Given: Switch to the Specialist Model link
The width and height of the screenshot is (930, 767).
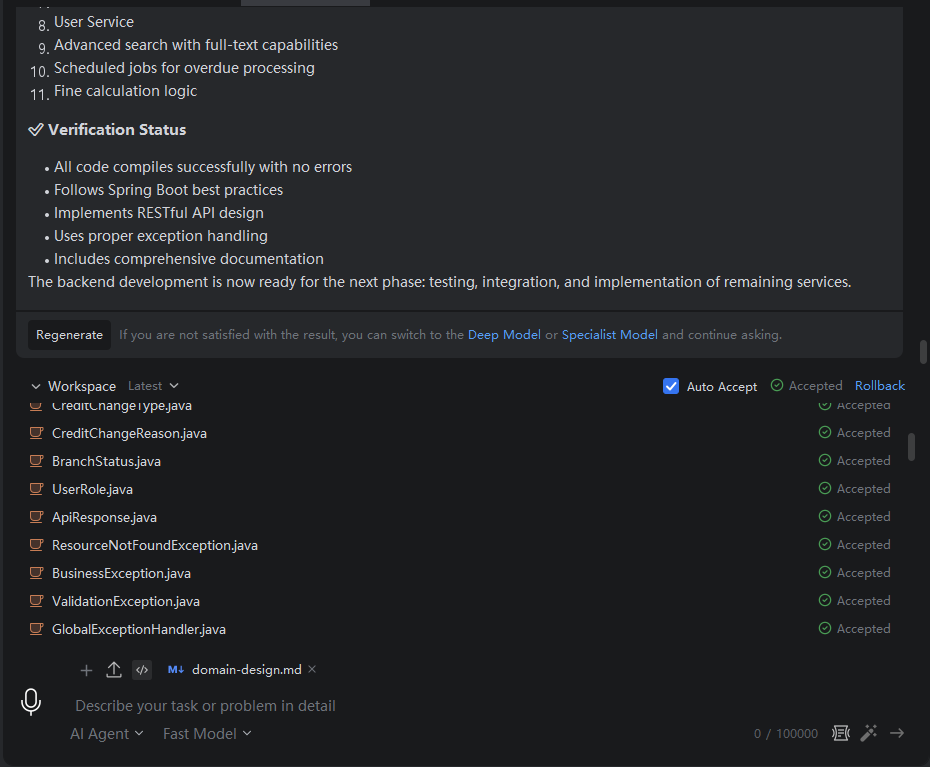Looking at the screenshot, I should pos(609,335).
